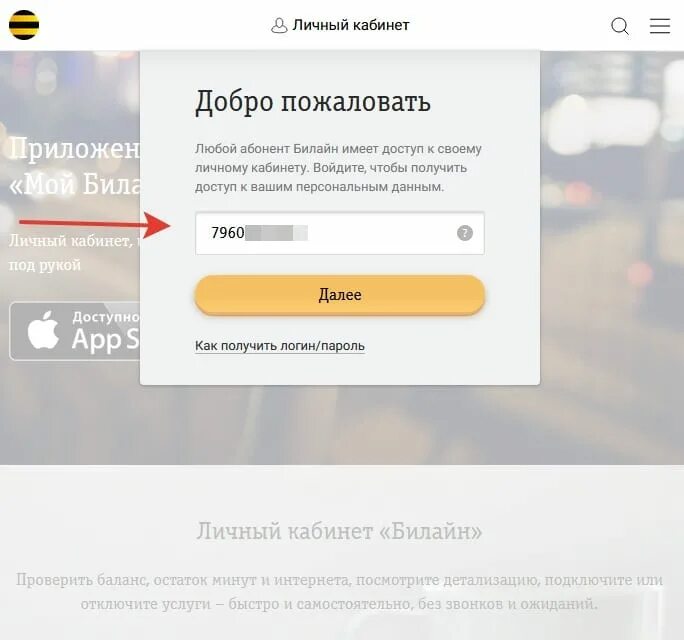
Task: Click the Приложение «Мой Билайн» promo heading
Action: (75, 166)
